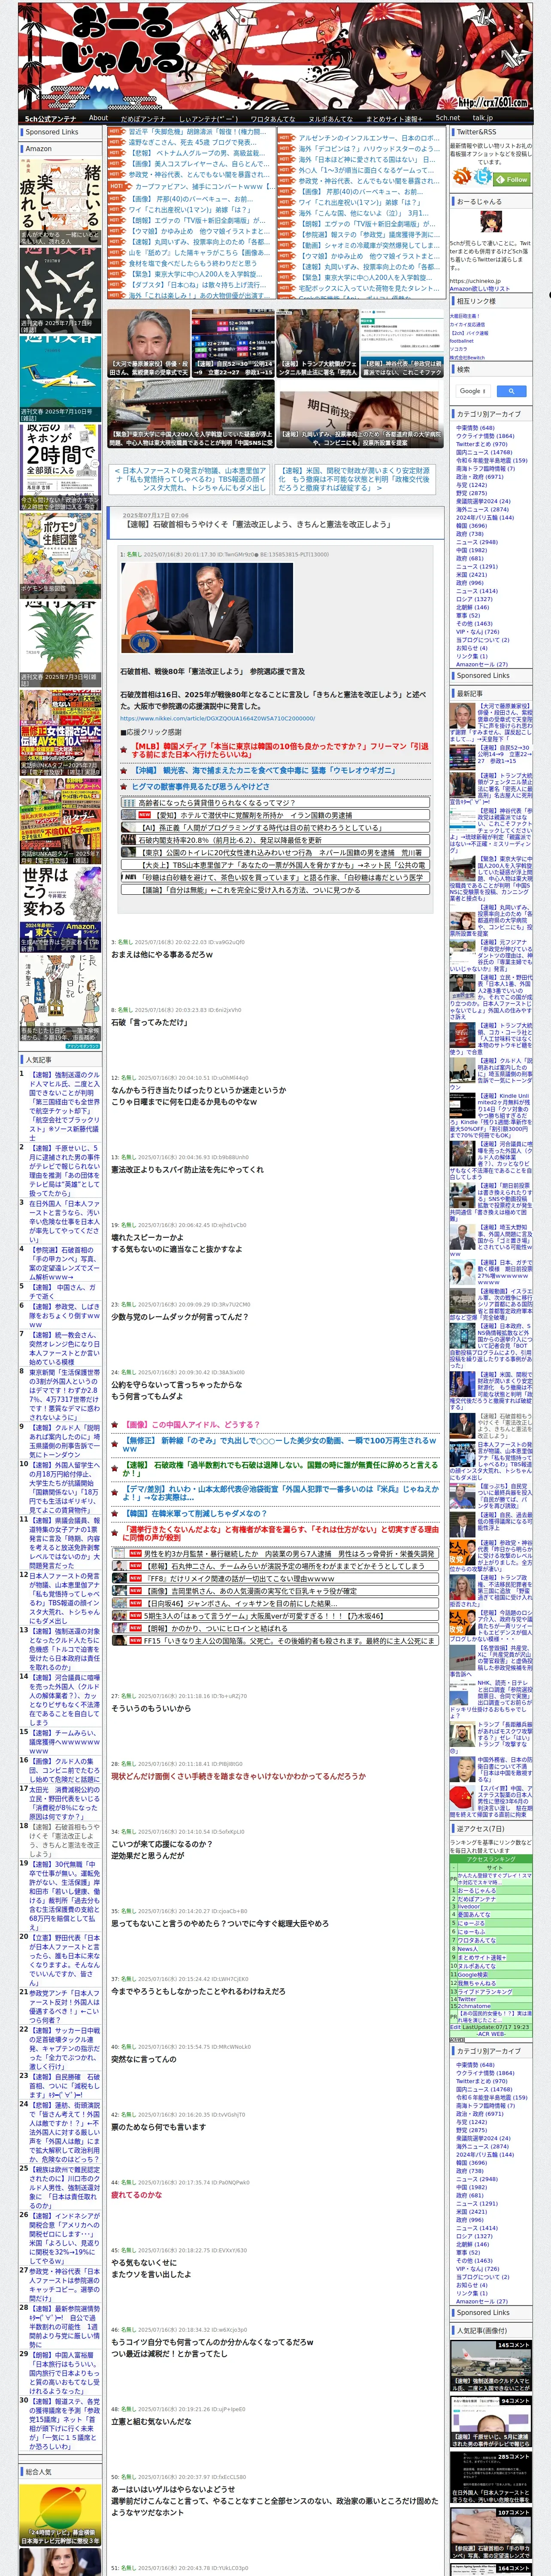
Task: Open the カイカイ反応通信 mutual link
Action: tap(467, 324)
